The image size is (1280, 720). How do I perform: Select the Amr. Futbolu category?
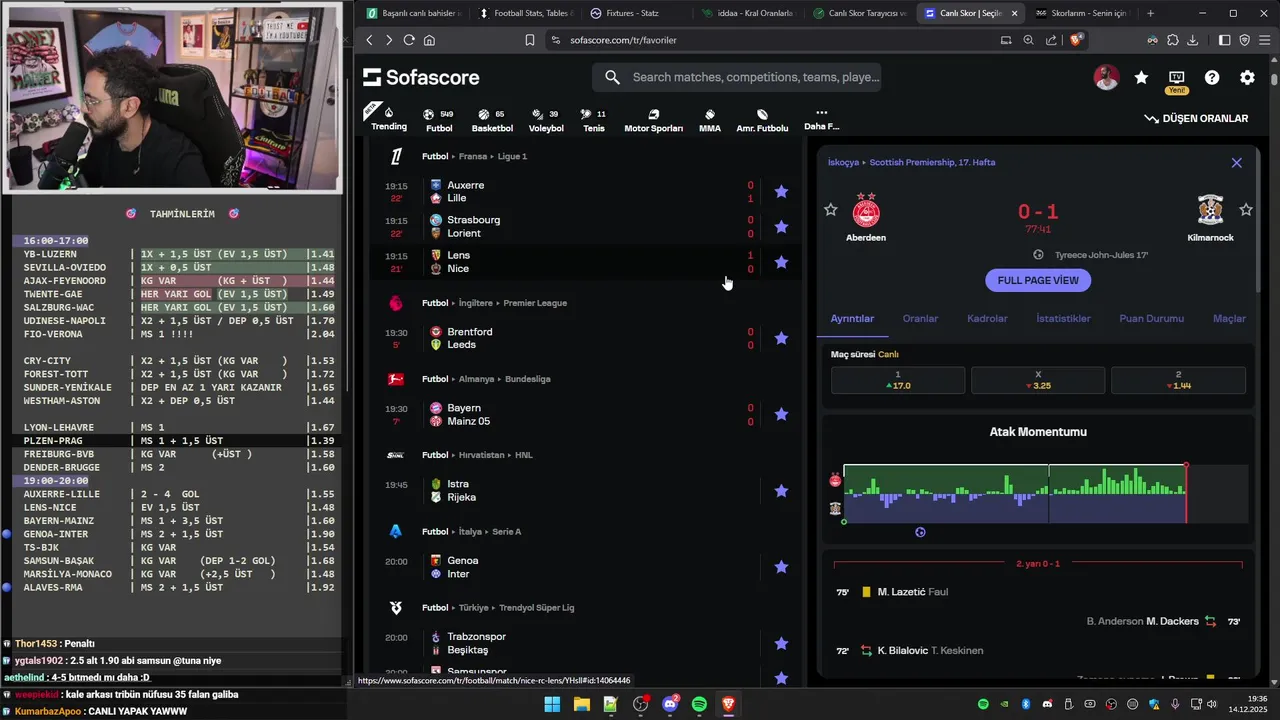[x=762, y=120]
